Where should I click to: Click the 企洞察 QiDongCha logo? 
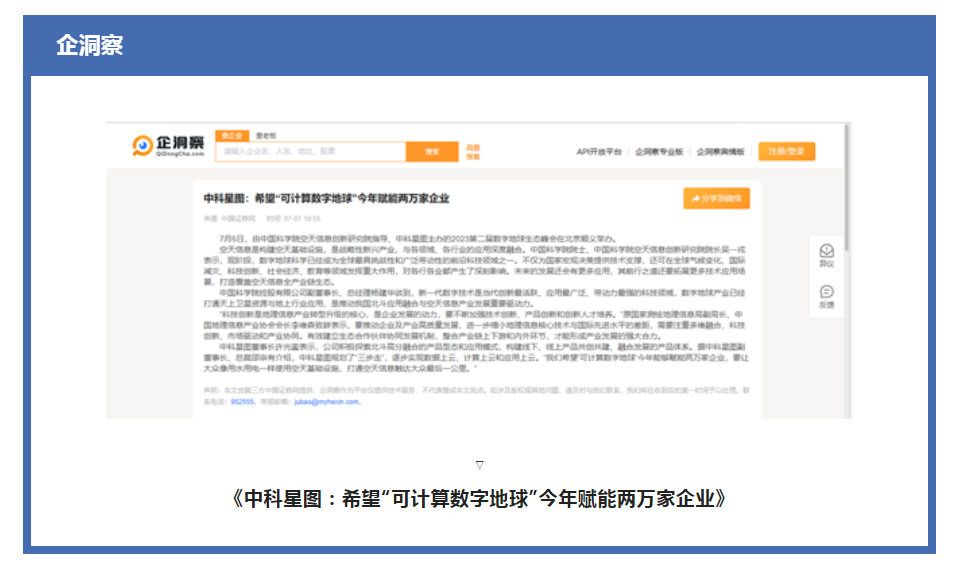tap(169, 148)
